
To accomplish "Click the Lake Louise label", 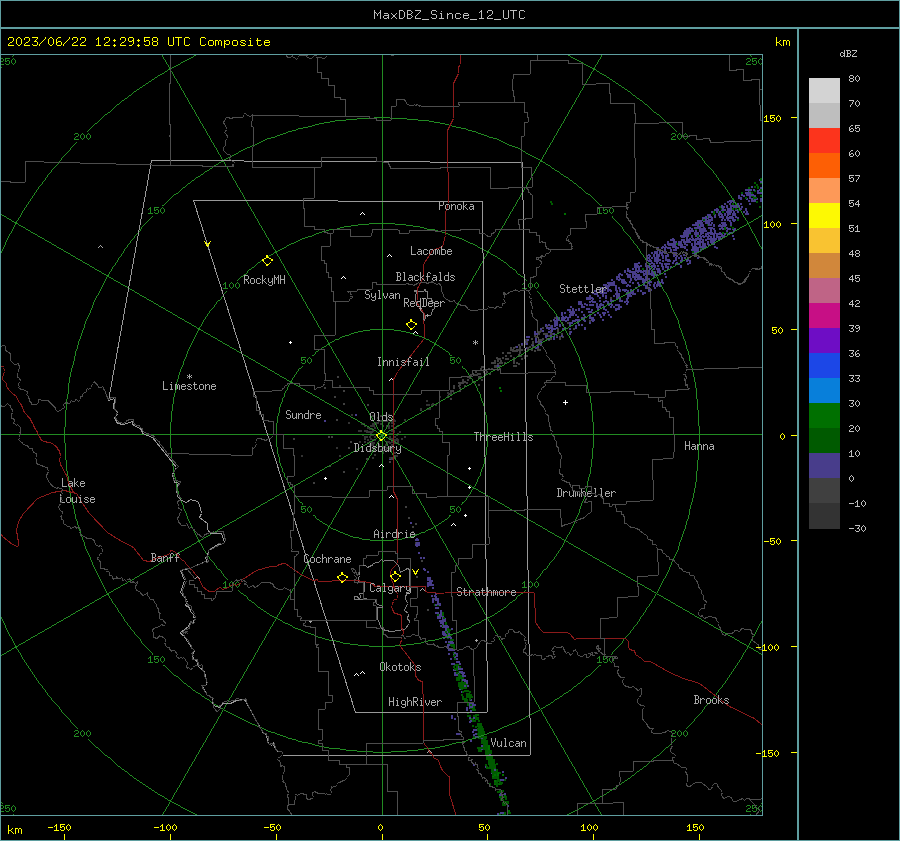I will point(77,491).
